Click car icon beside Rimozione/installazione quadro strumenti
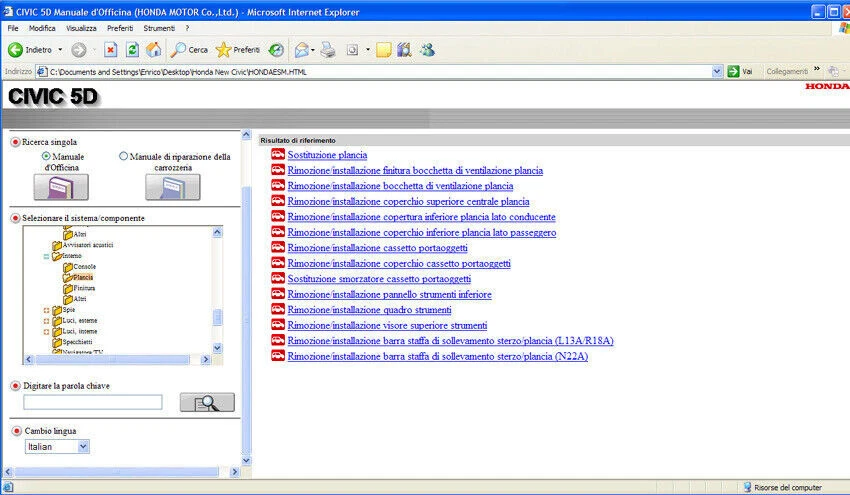 point(278,309)
